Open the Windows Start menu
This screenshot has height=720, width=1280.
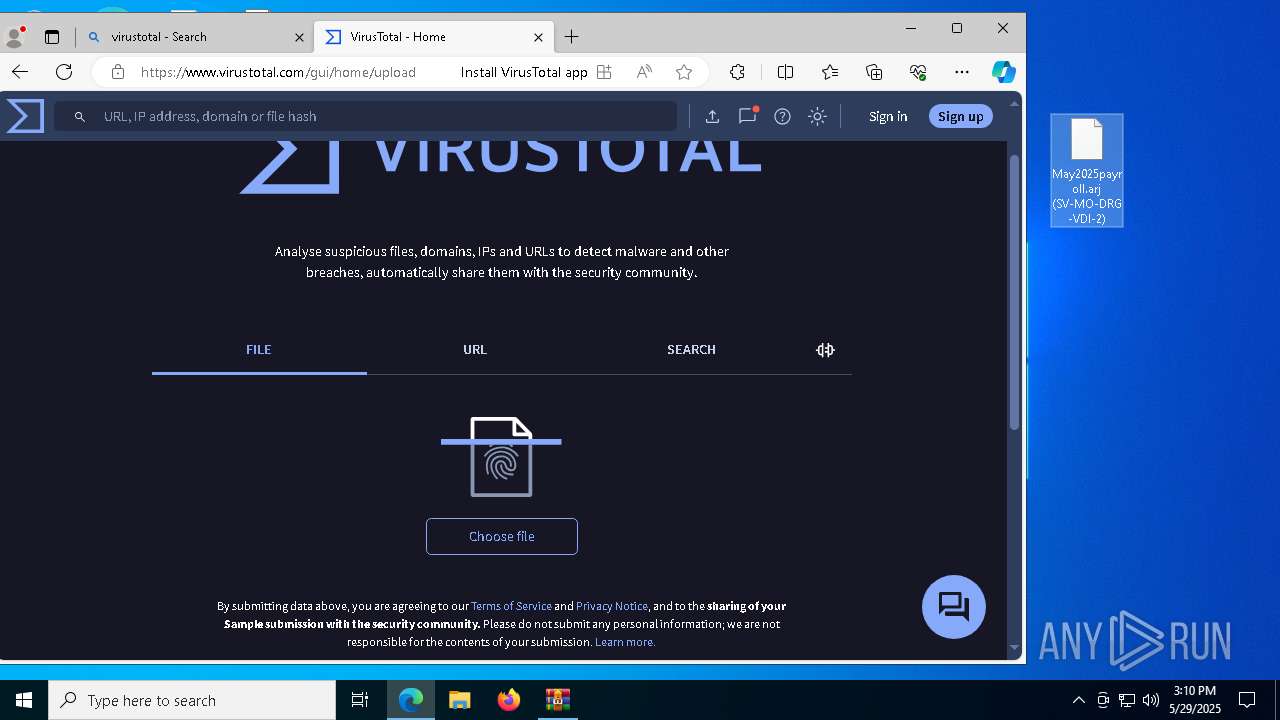coord(24,700)
